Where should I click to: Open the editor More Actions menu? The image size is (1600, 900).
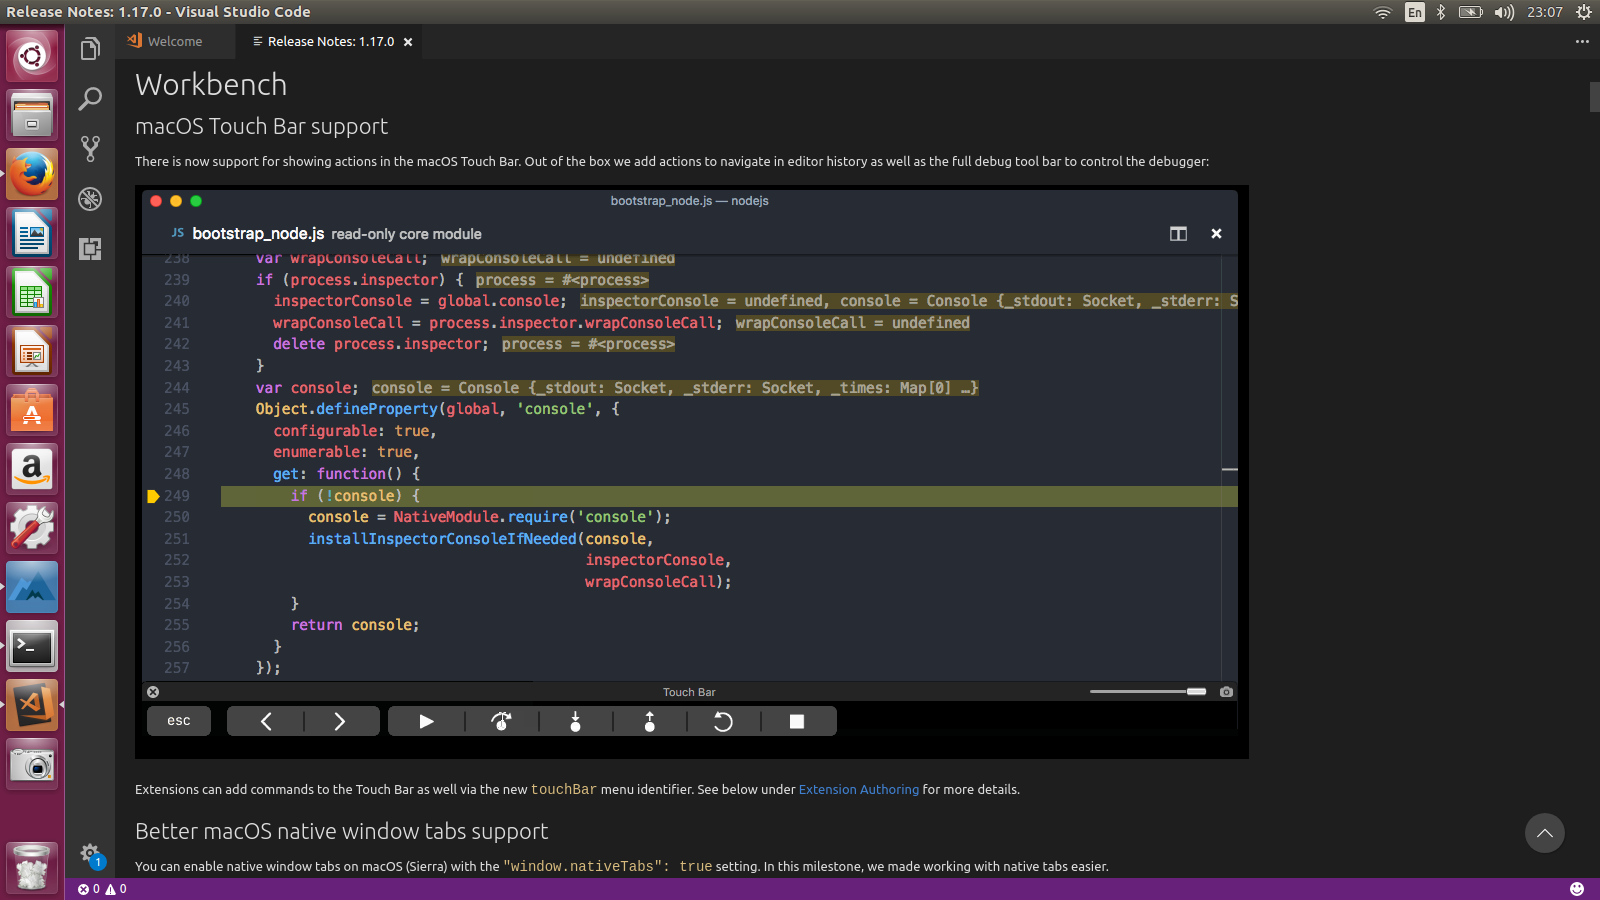(x=1582, y=42)
